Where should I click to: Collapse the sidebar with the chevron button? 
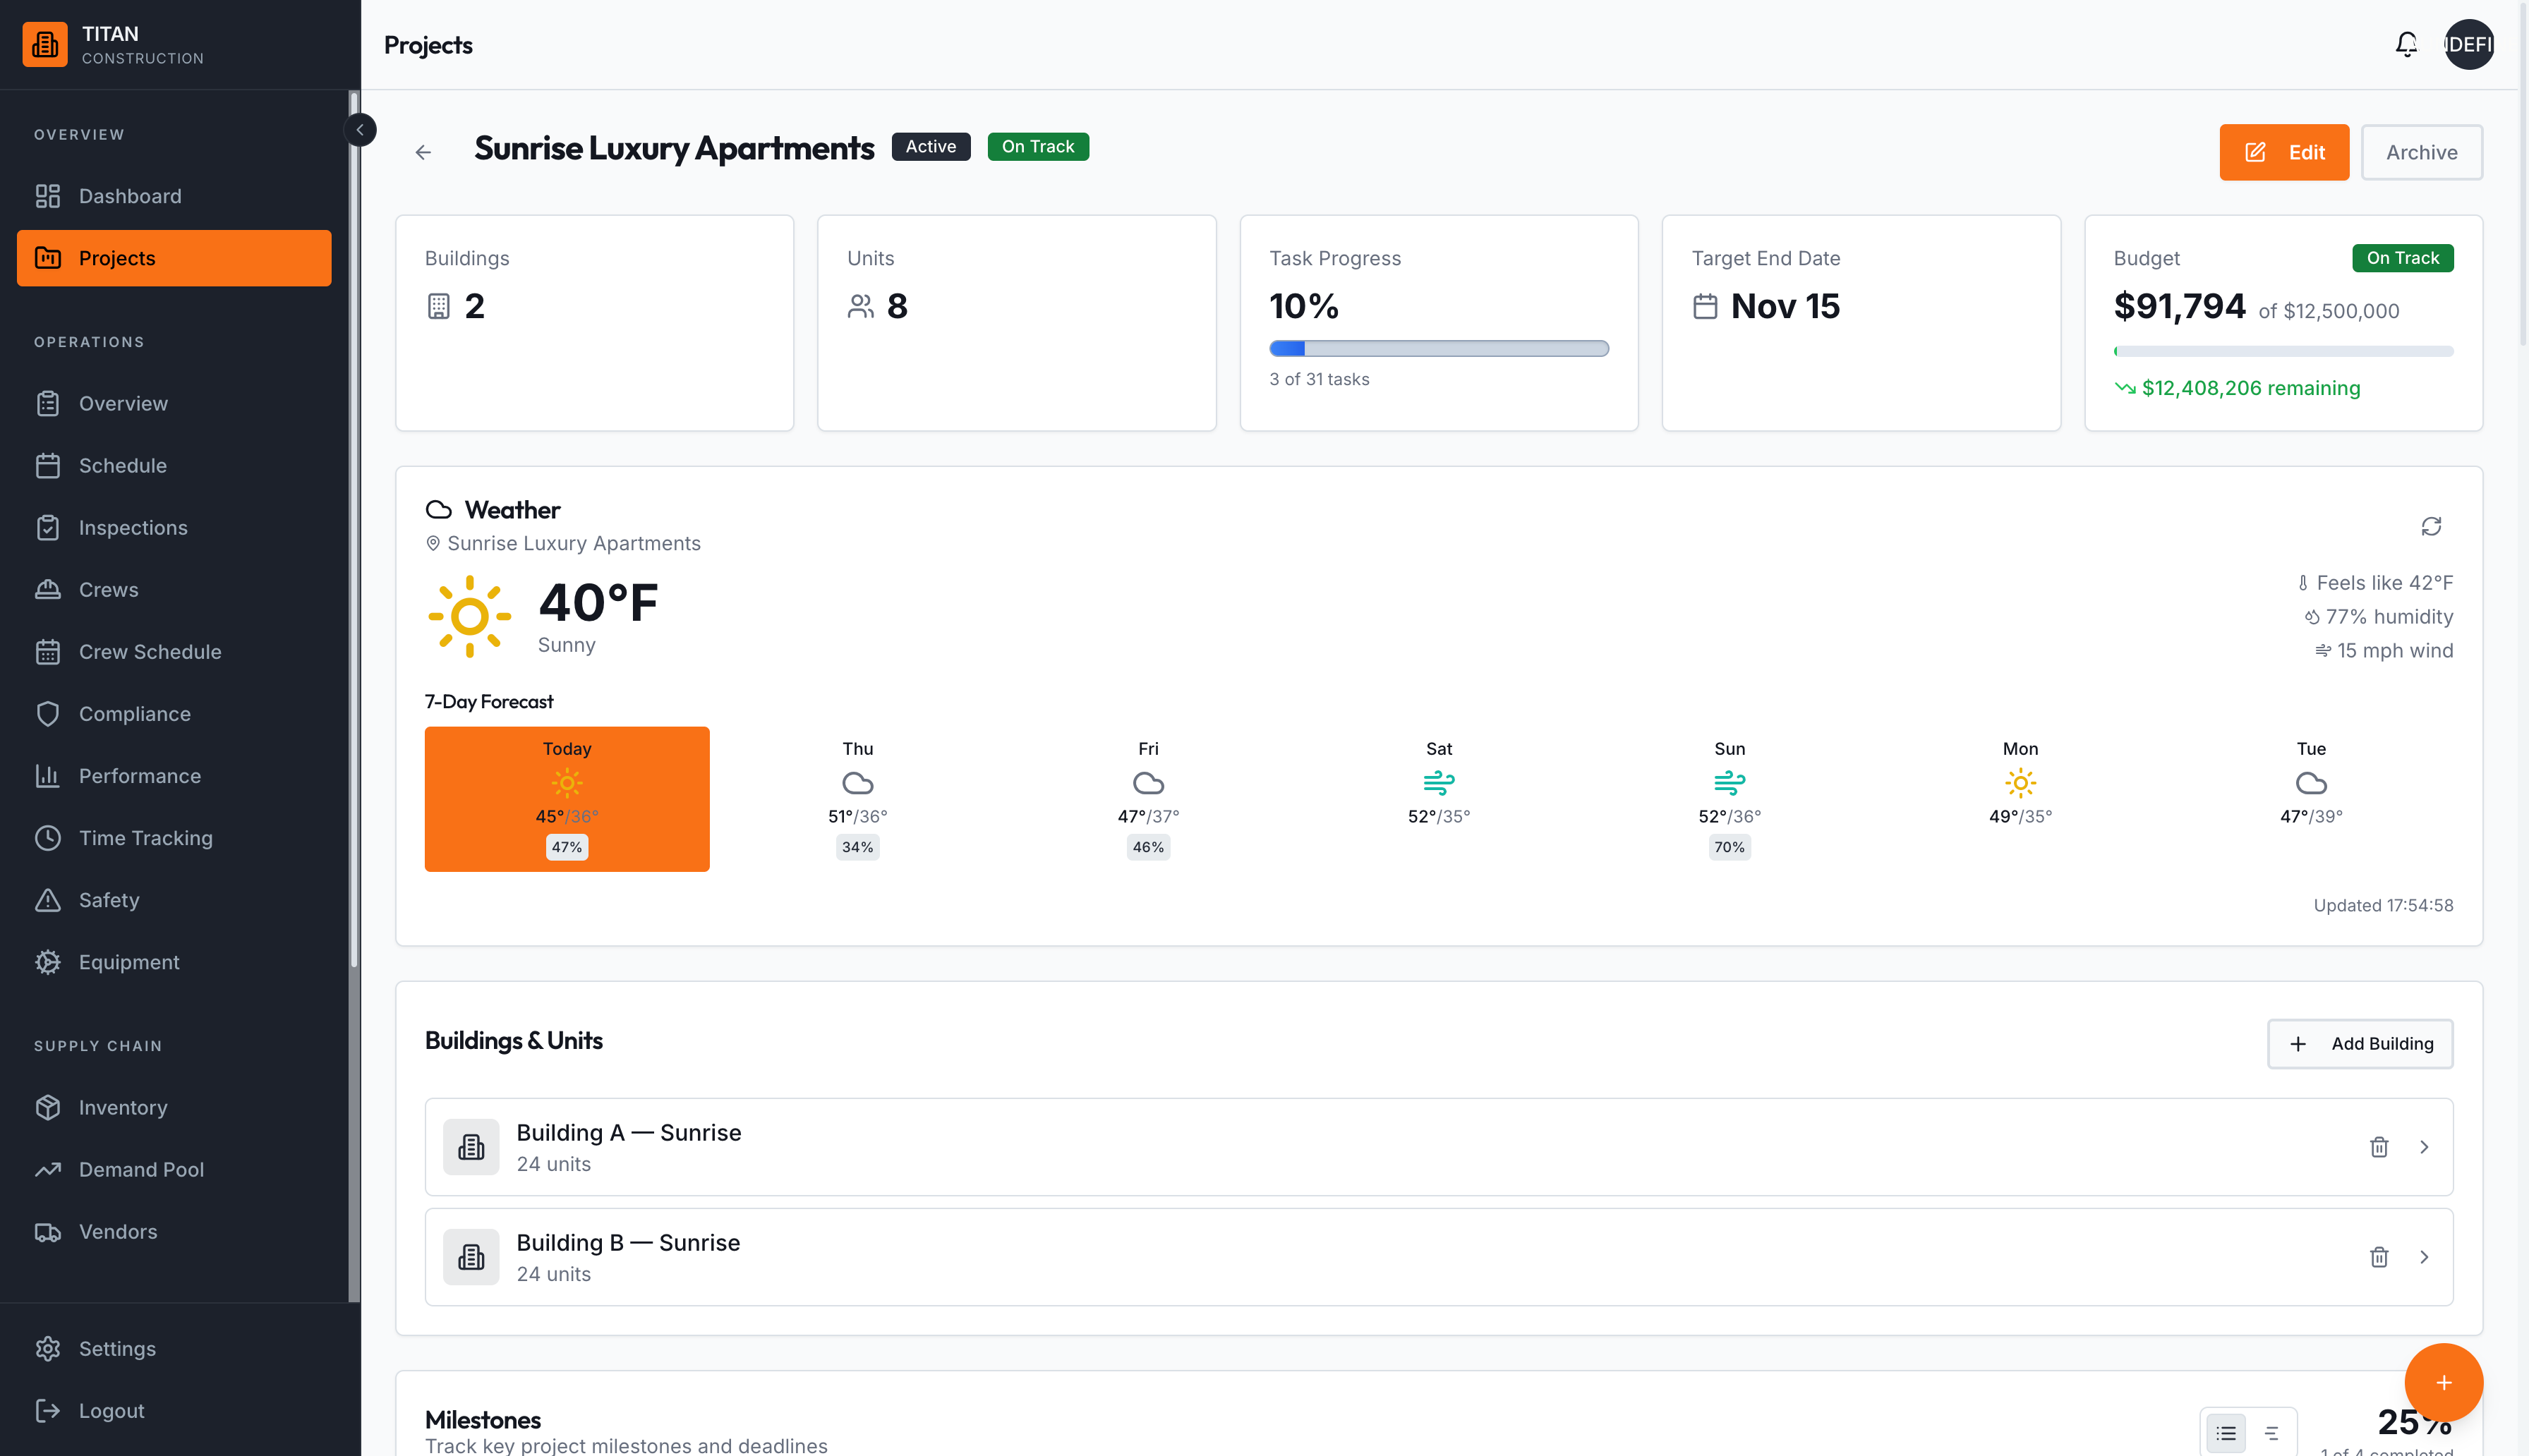click(360, 130)
